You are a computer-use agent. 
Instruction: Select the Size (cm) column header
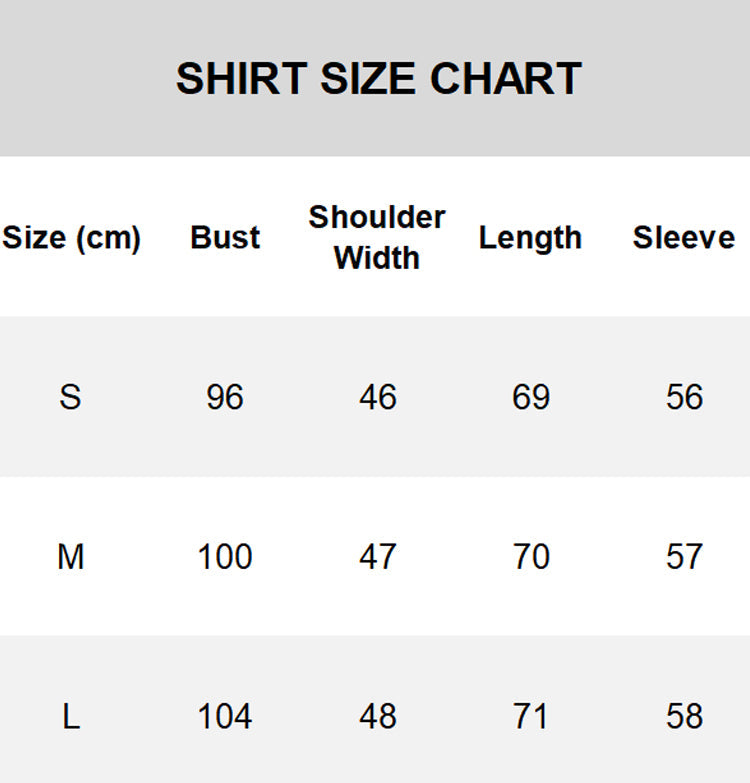tap(71, 238)
